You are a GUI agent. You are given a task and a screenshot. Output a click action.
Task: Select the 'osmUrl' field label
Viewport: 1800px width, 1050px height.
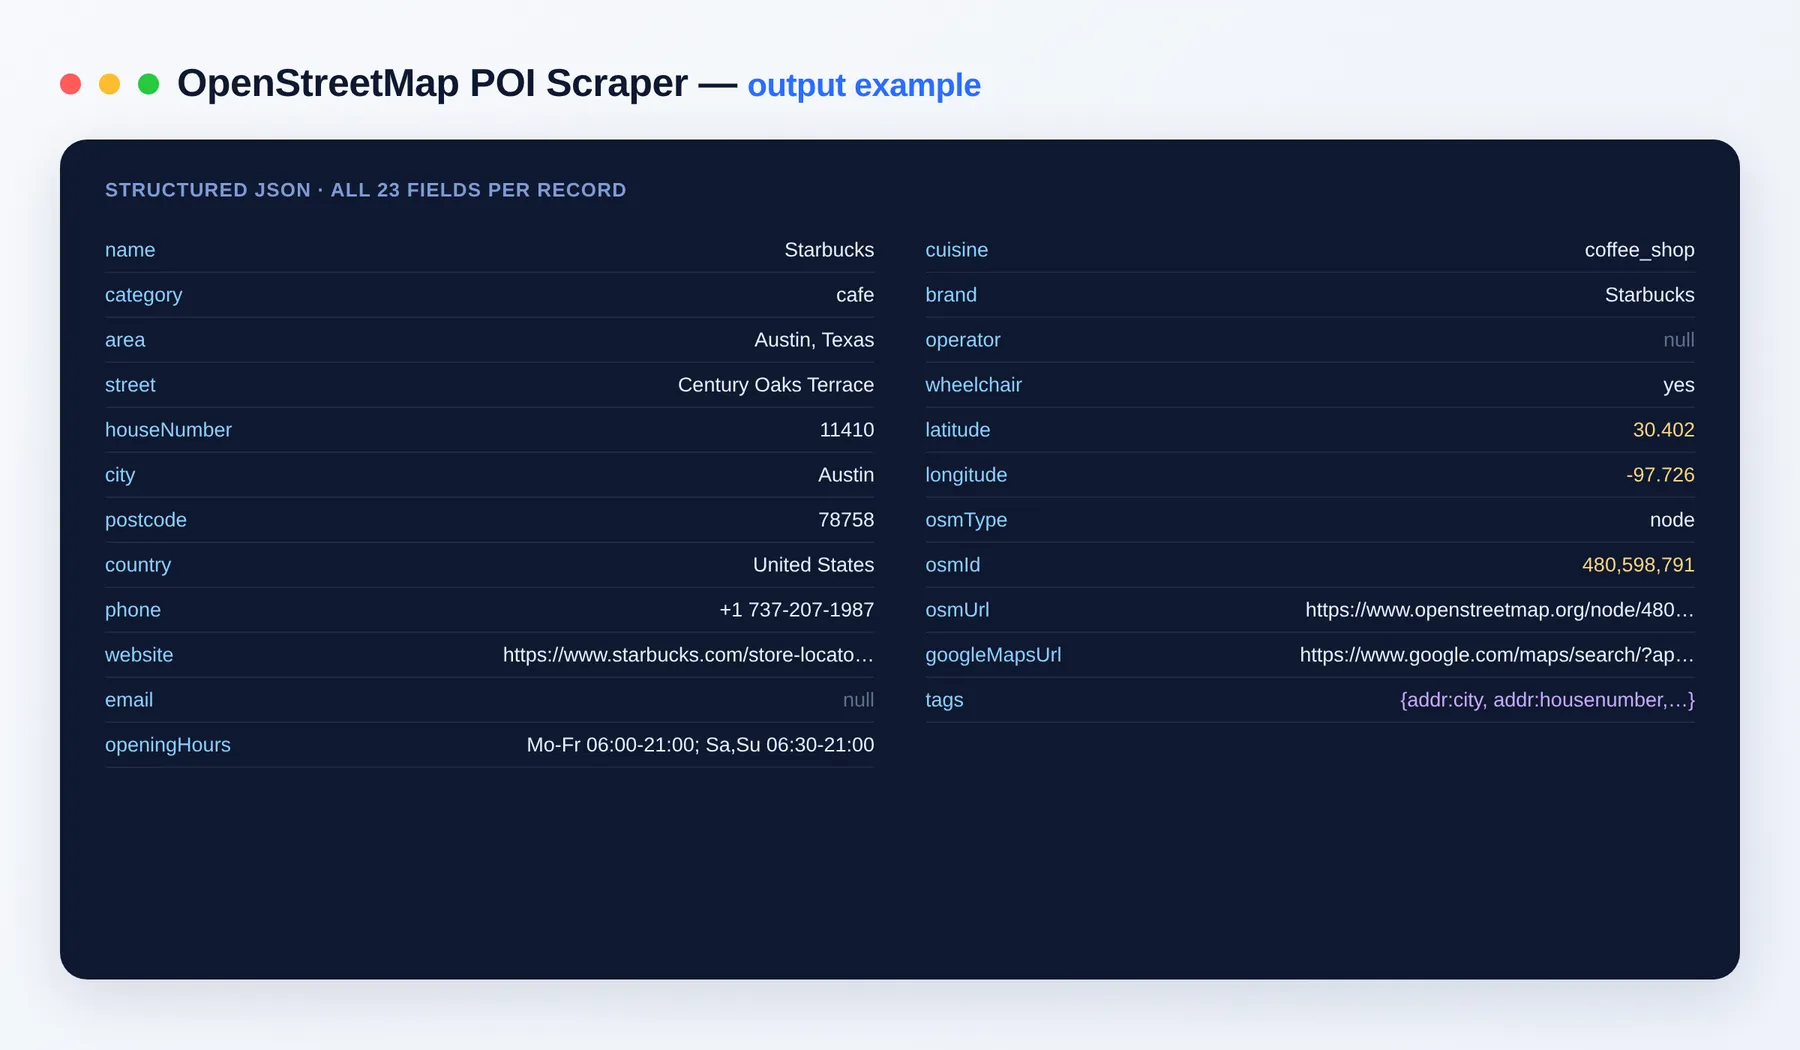957,610
